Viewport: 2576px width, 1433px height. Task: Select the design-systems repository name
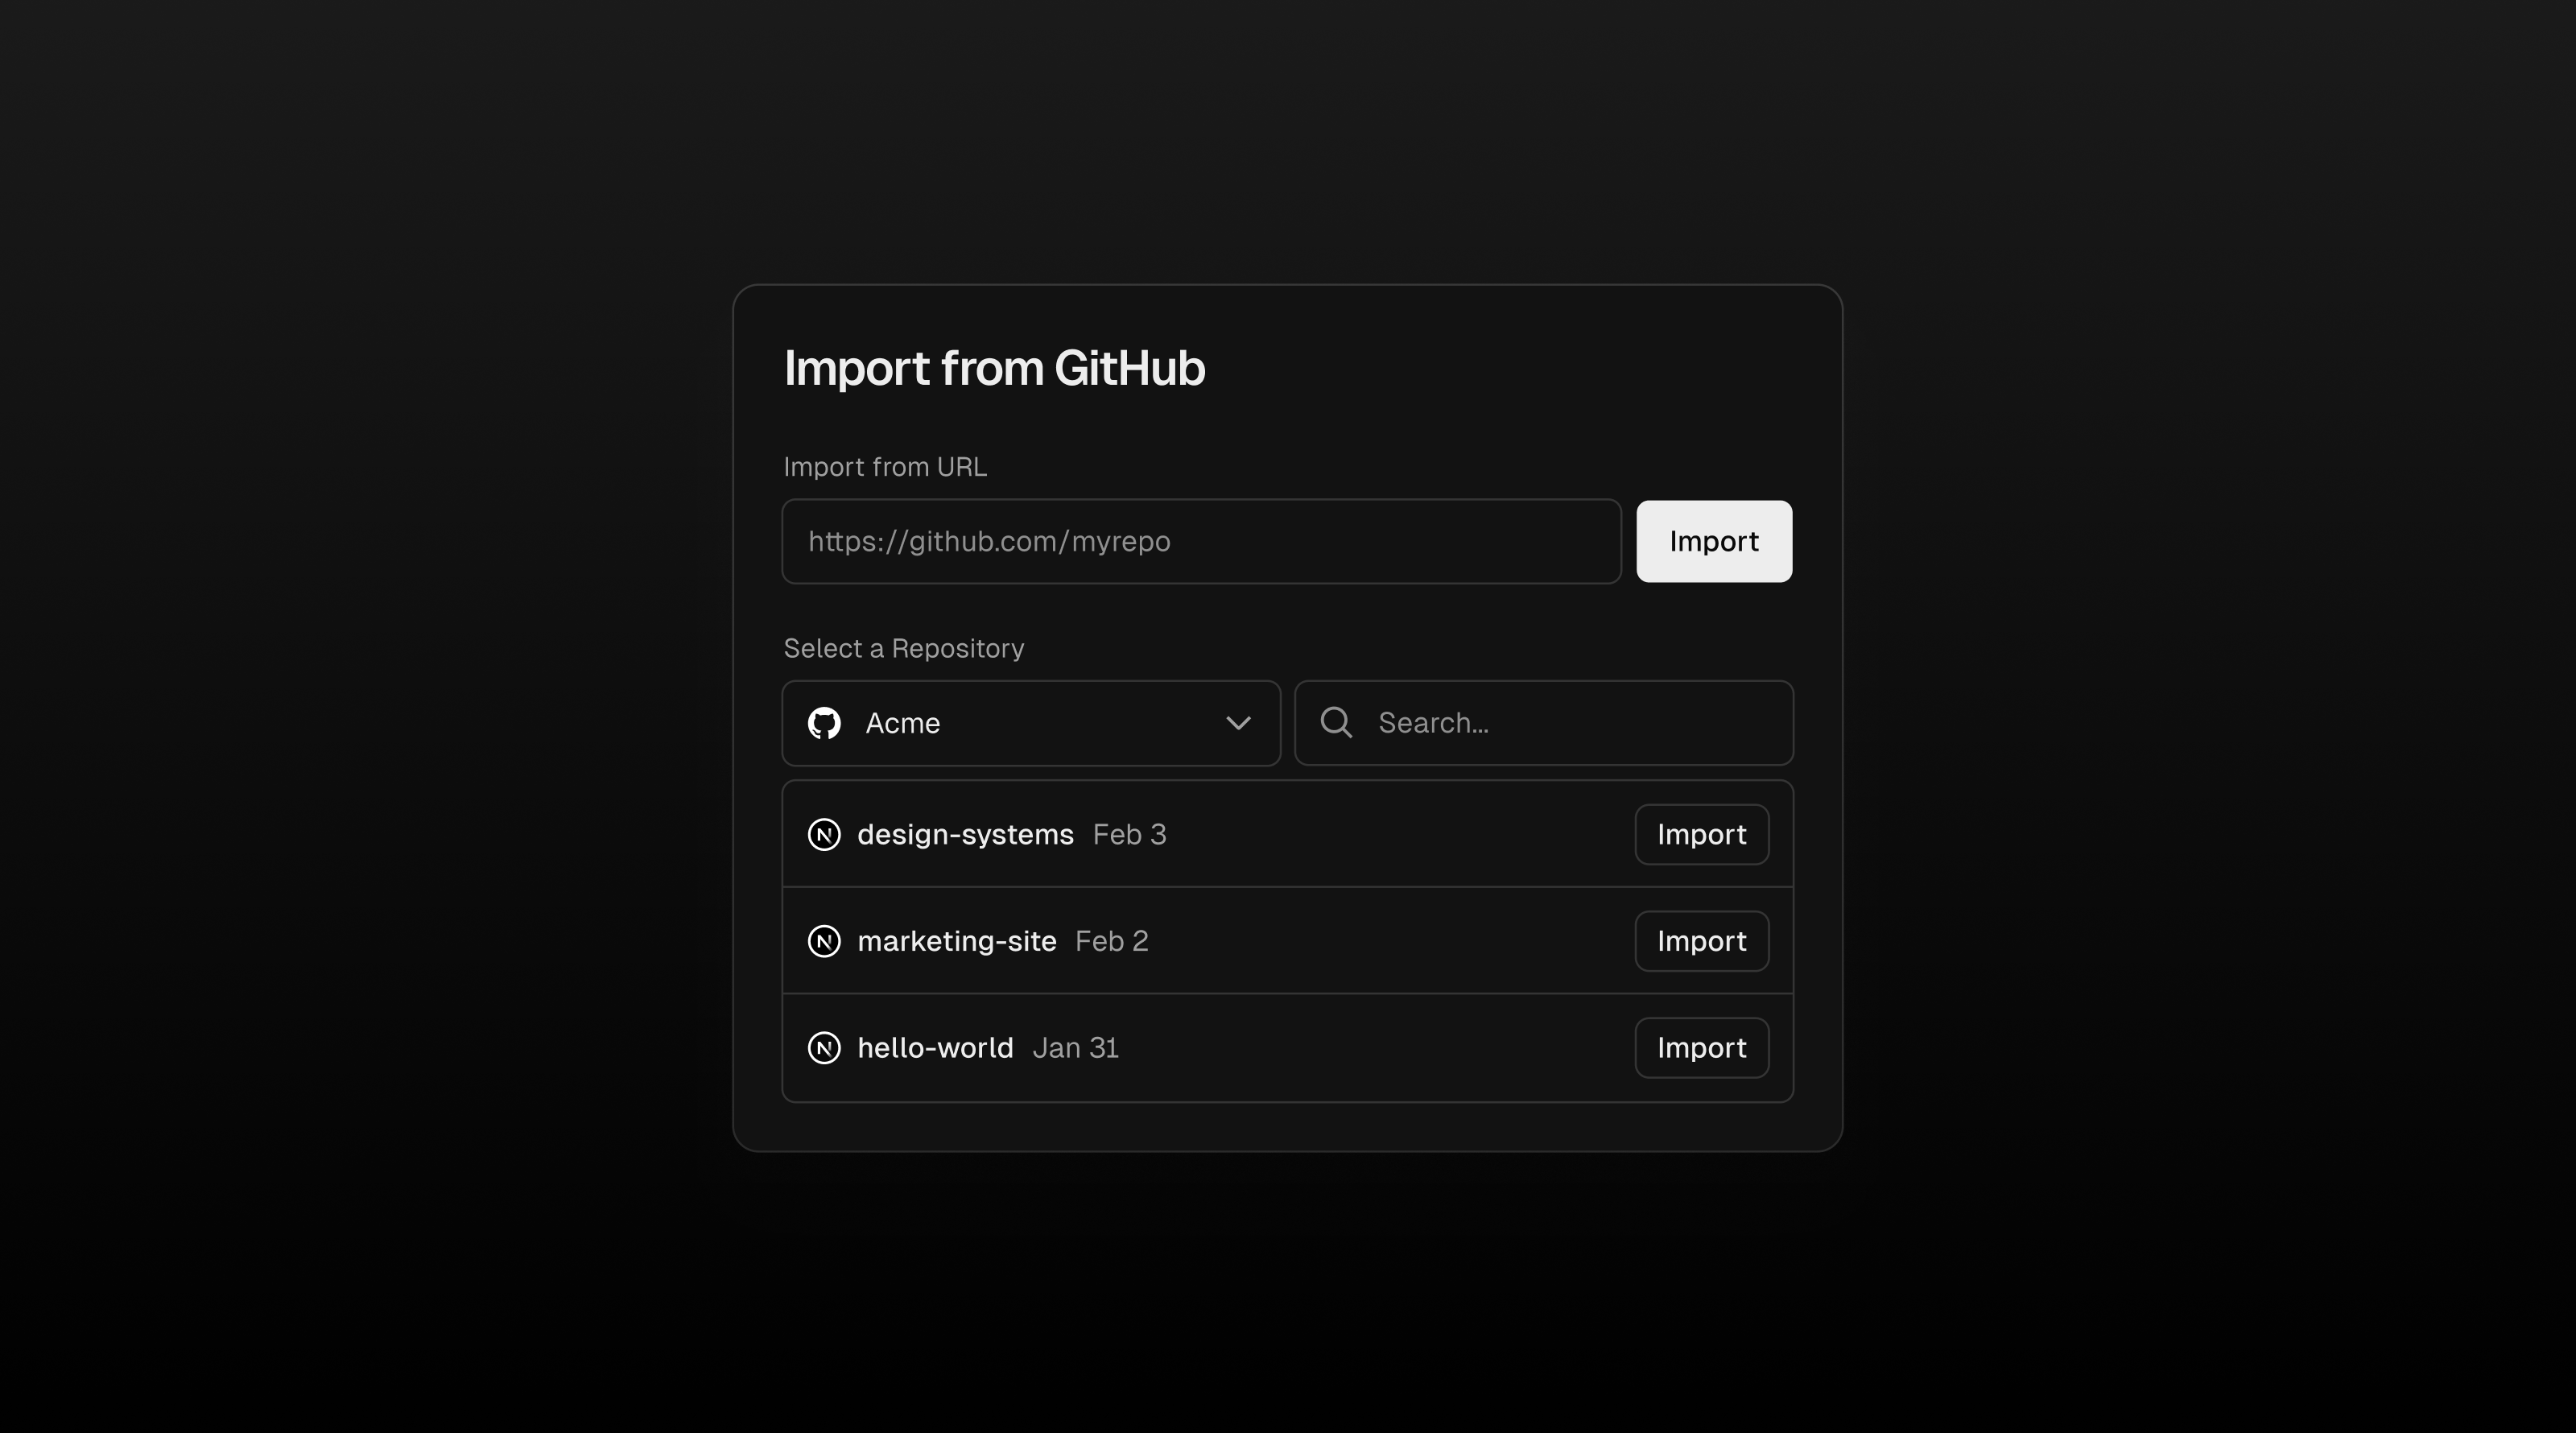click(x=965, y=834)
